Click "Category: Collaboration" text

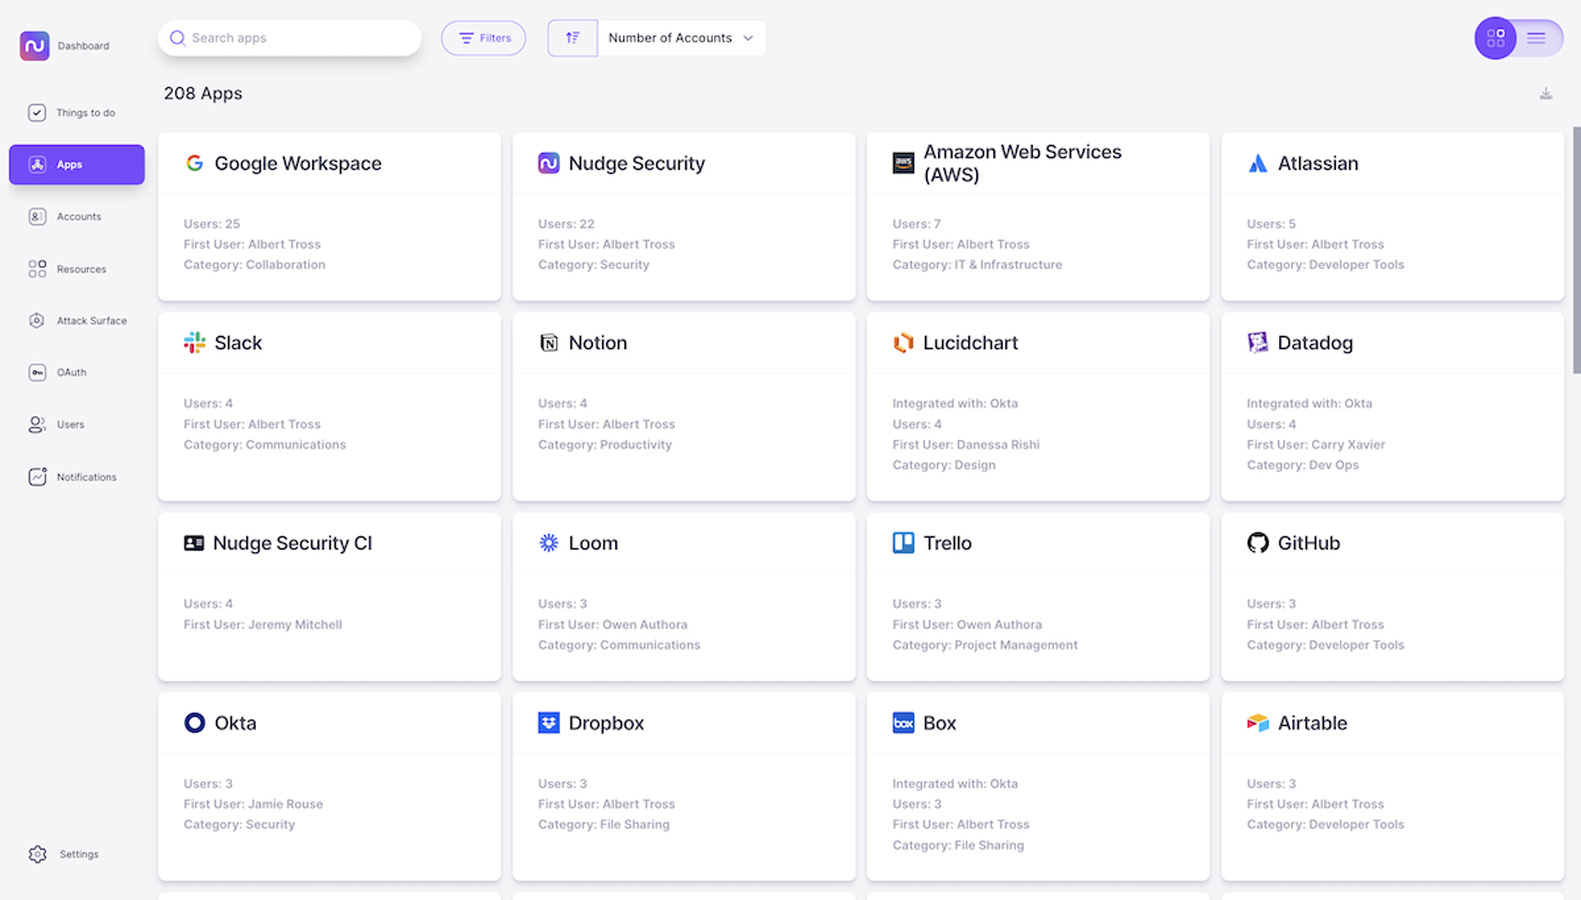coord(254,265)
